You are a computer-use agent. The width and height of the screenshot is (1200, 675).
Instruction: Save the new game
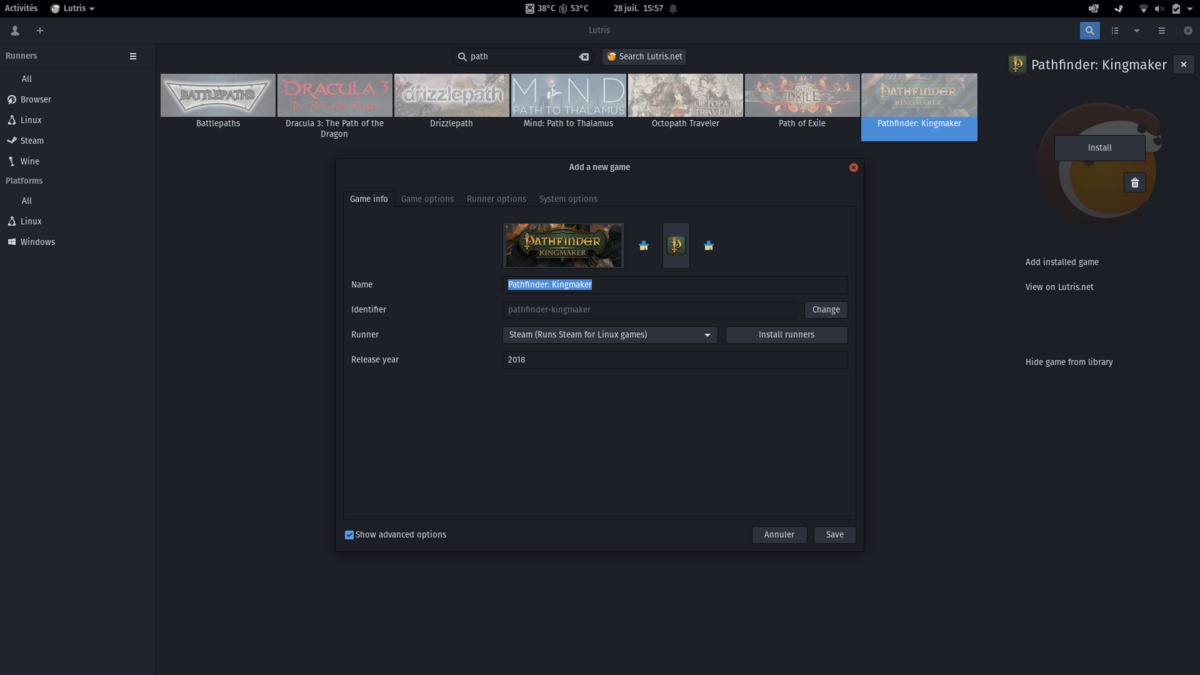pos(835,535)
